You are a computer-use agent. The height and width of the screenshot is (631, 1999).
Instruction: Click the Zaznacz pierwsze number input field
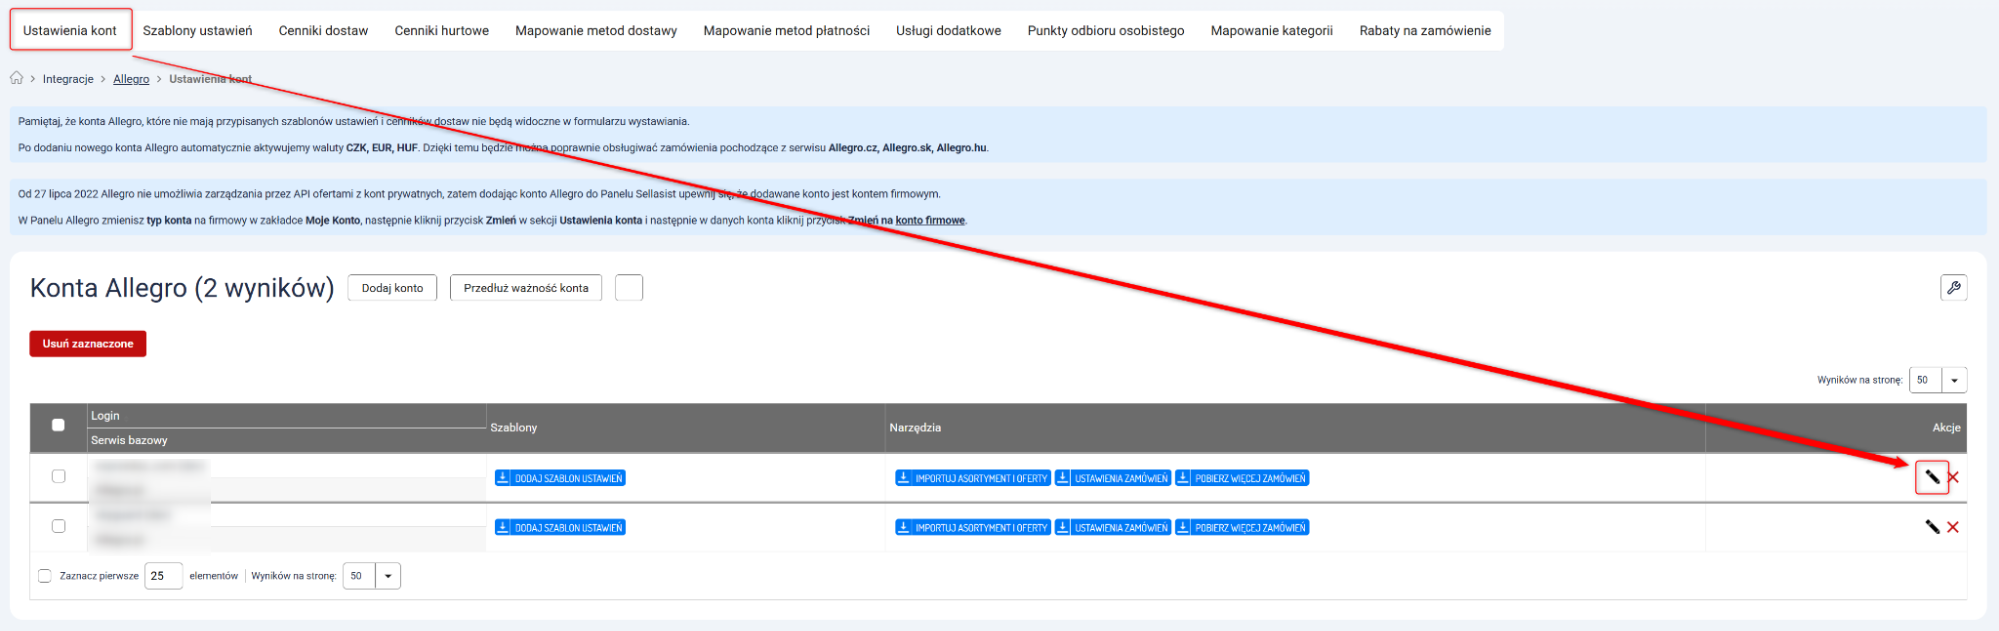(x=163, y=576)
